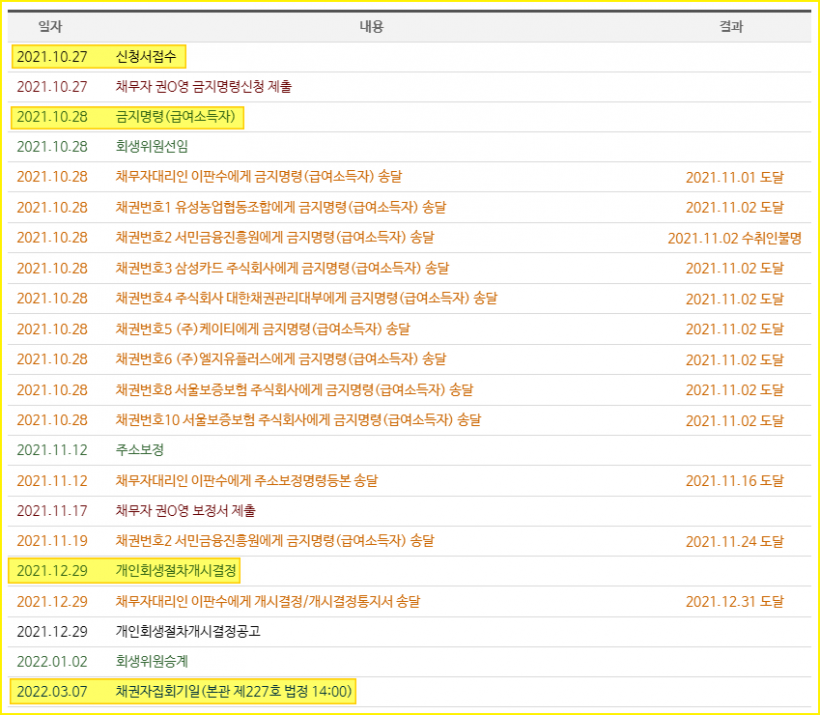This screenshot has height=715, width=820.
Task: Click the 내용 column header
Action: click(x=371, y=27)
